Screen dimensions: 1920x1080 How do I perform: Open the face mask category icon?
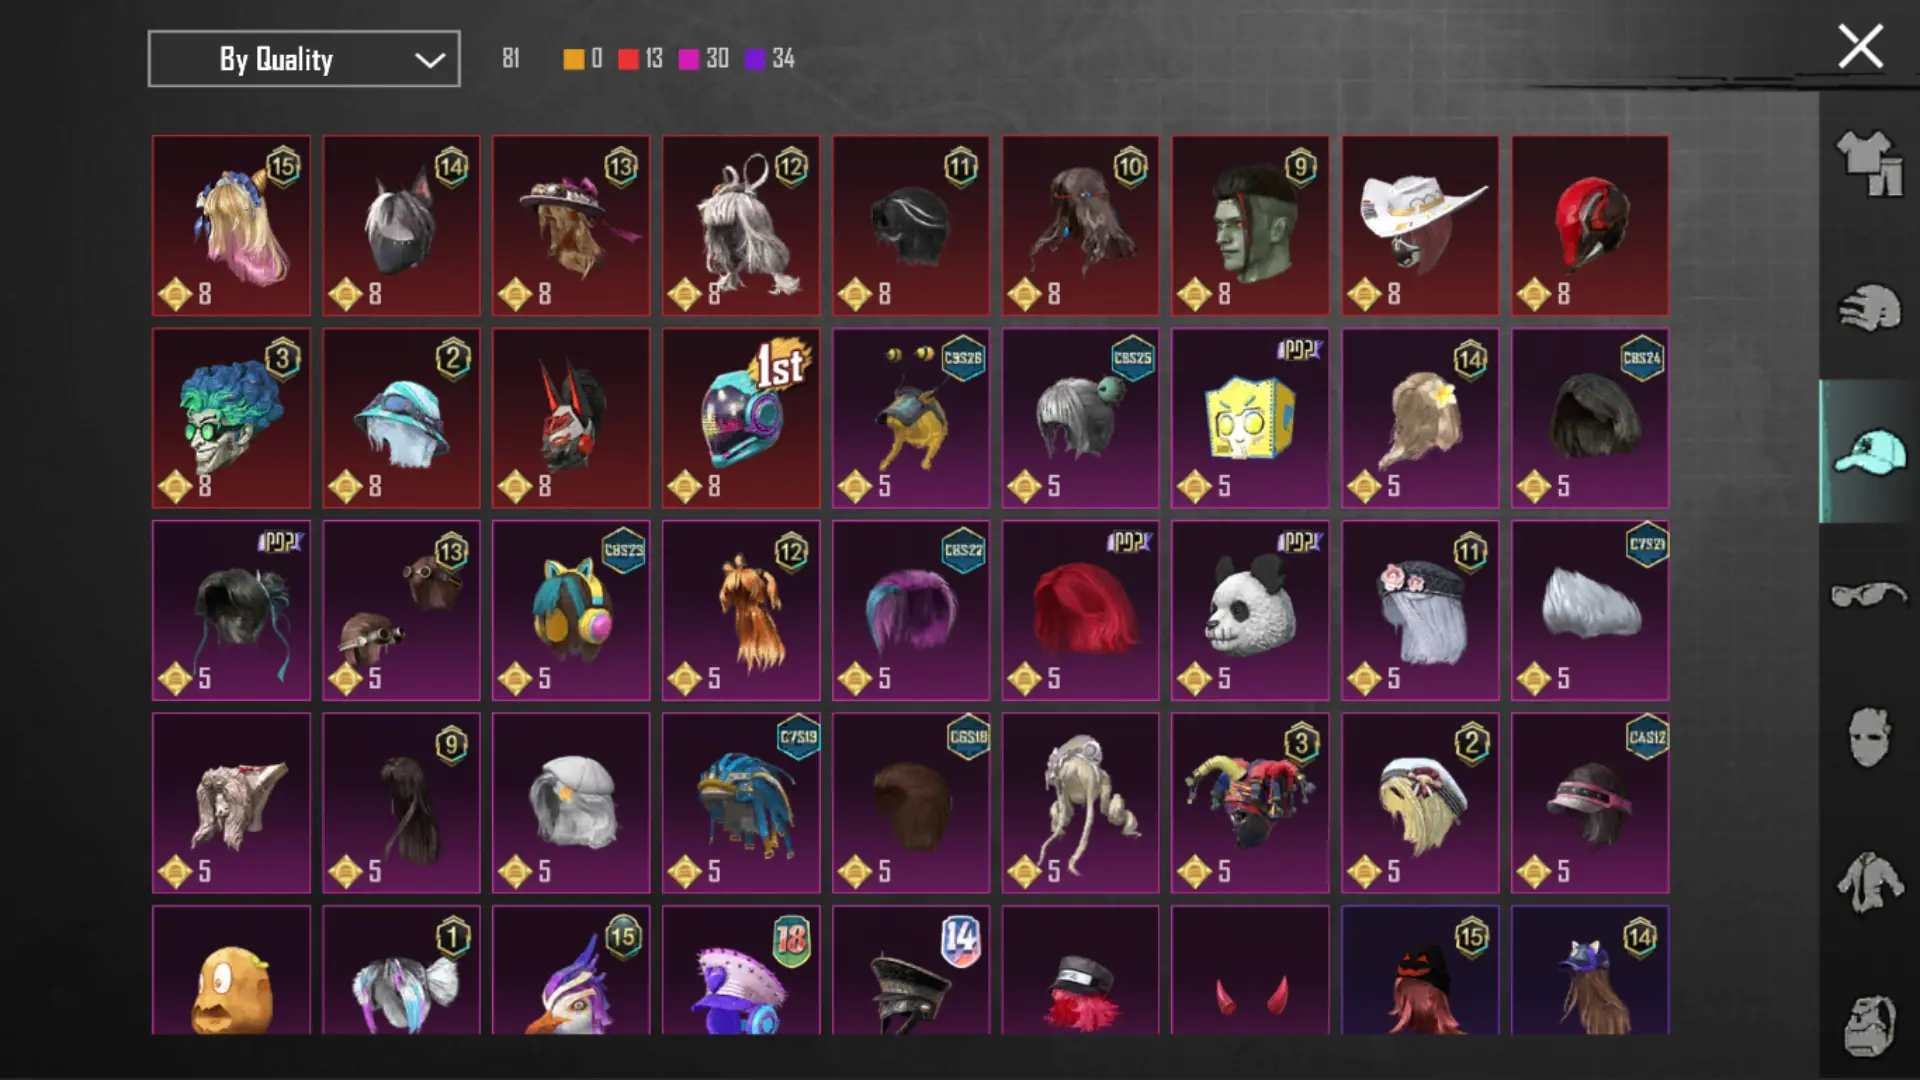tap(1869, 738)
